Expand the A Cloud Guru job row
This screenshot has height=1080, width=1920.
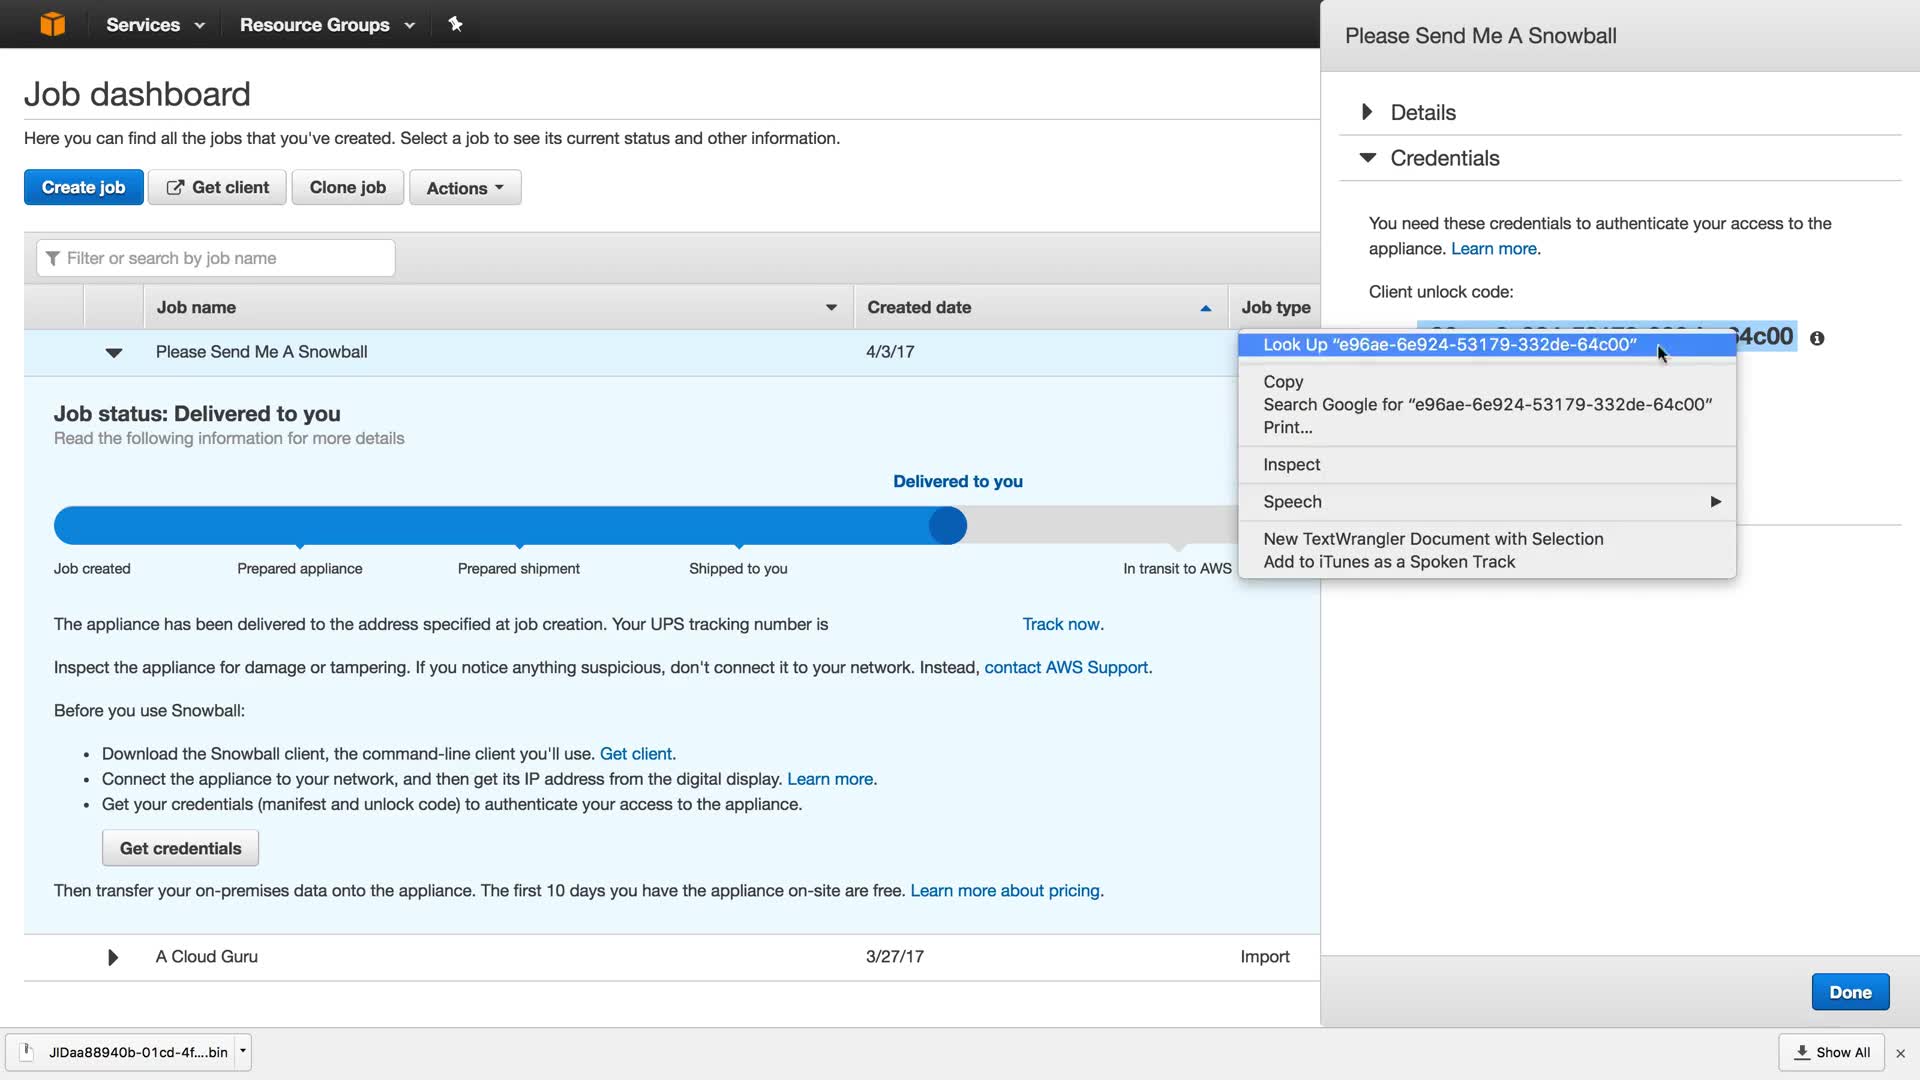(113, 957)
